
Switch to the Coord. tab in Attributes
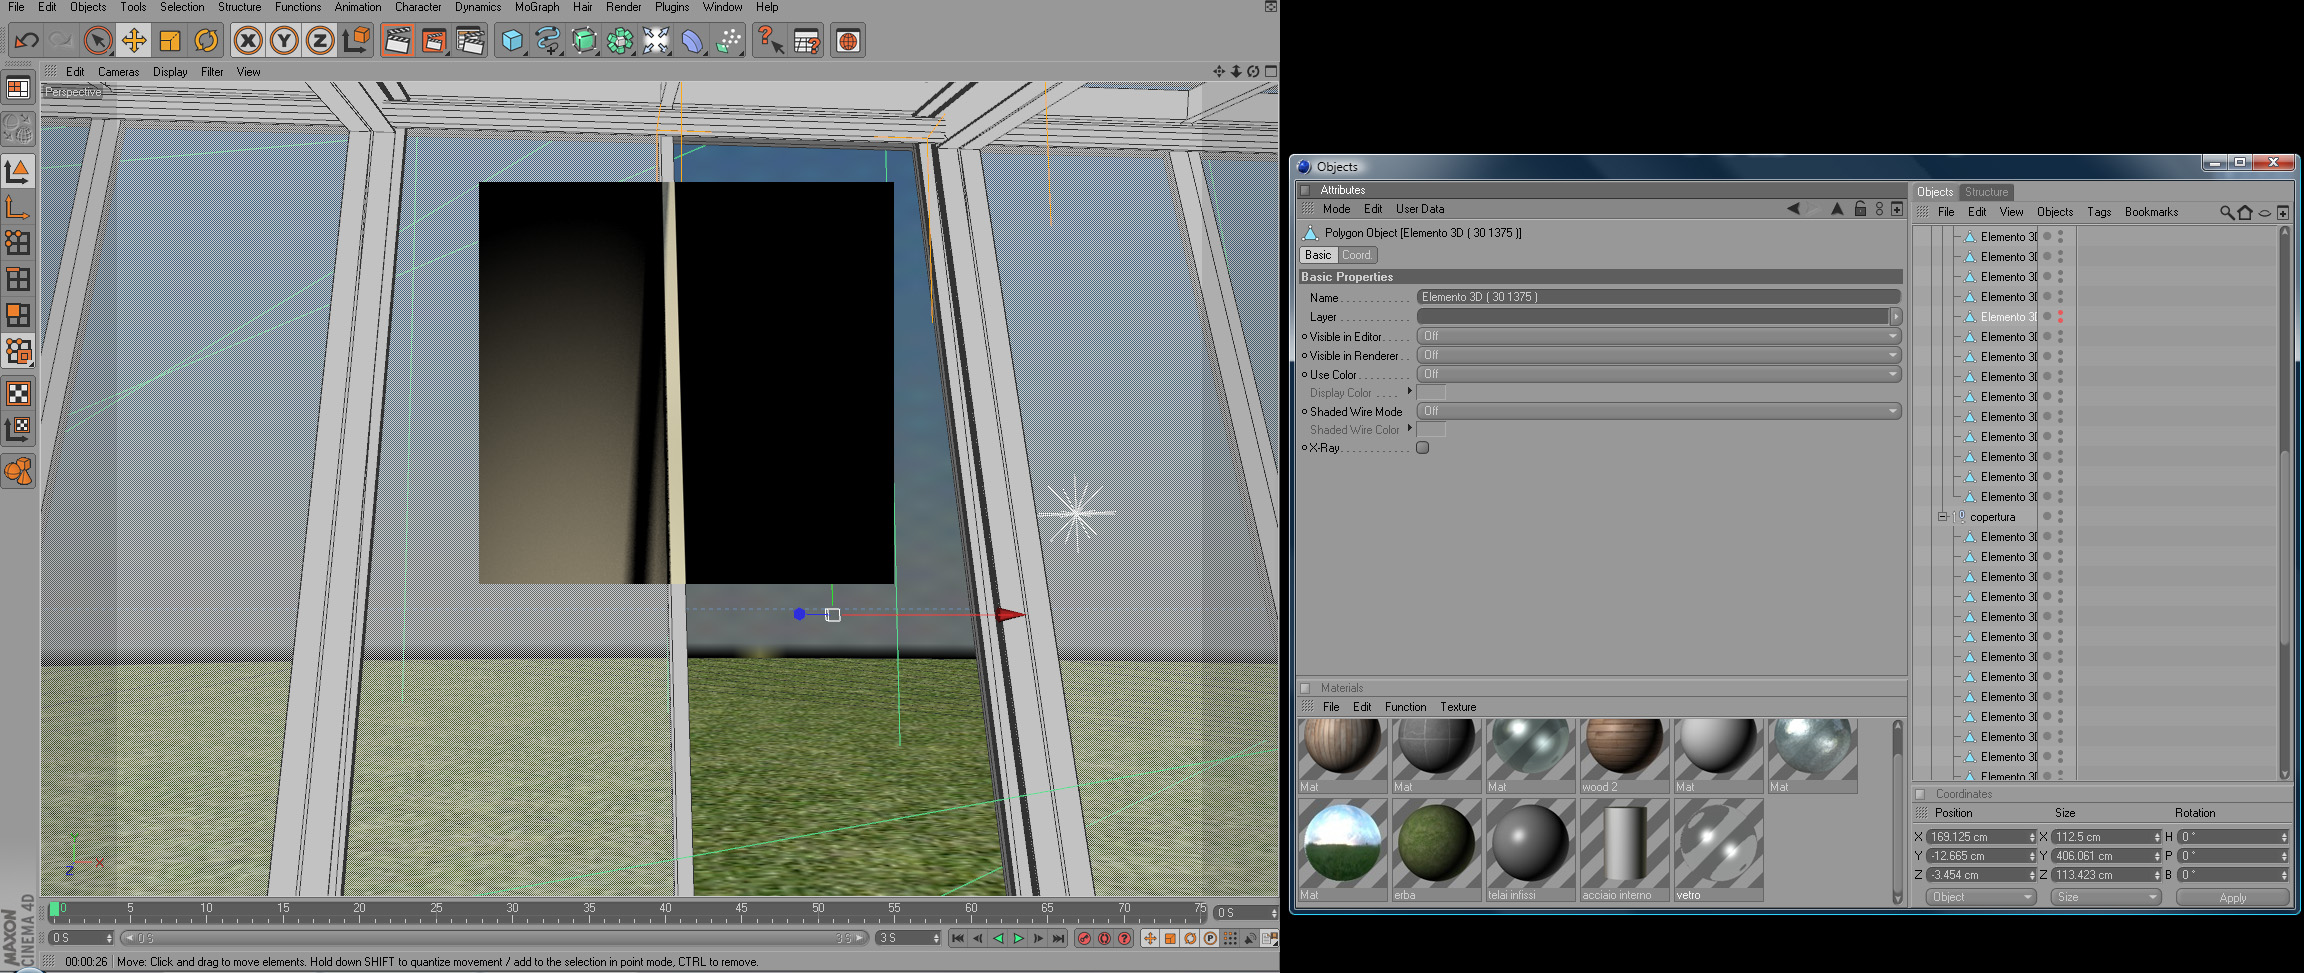(1357, 255)
